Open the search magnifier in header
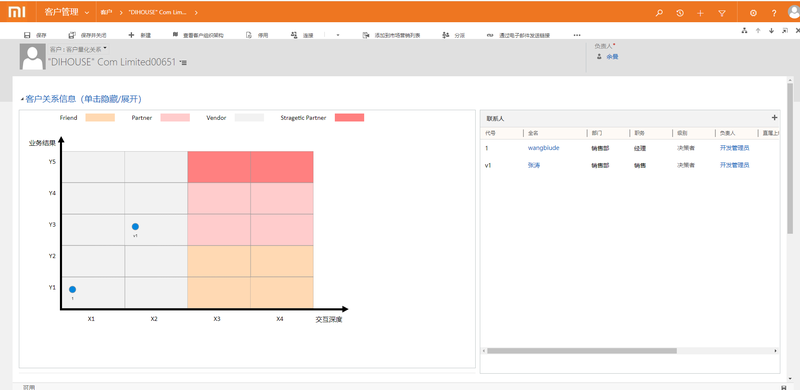This screenshot has height=390, width=800. [x=659, y=13]
